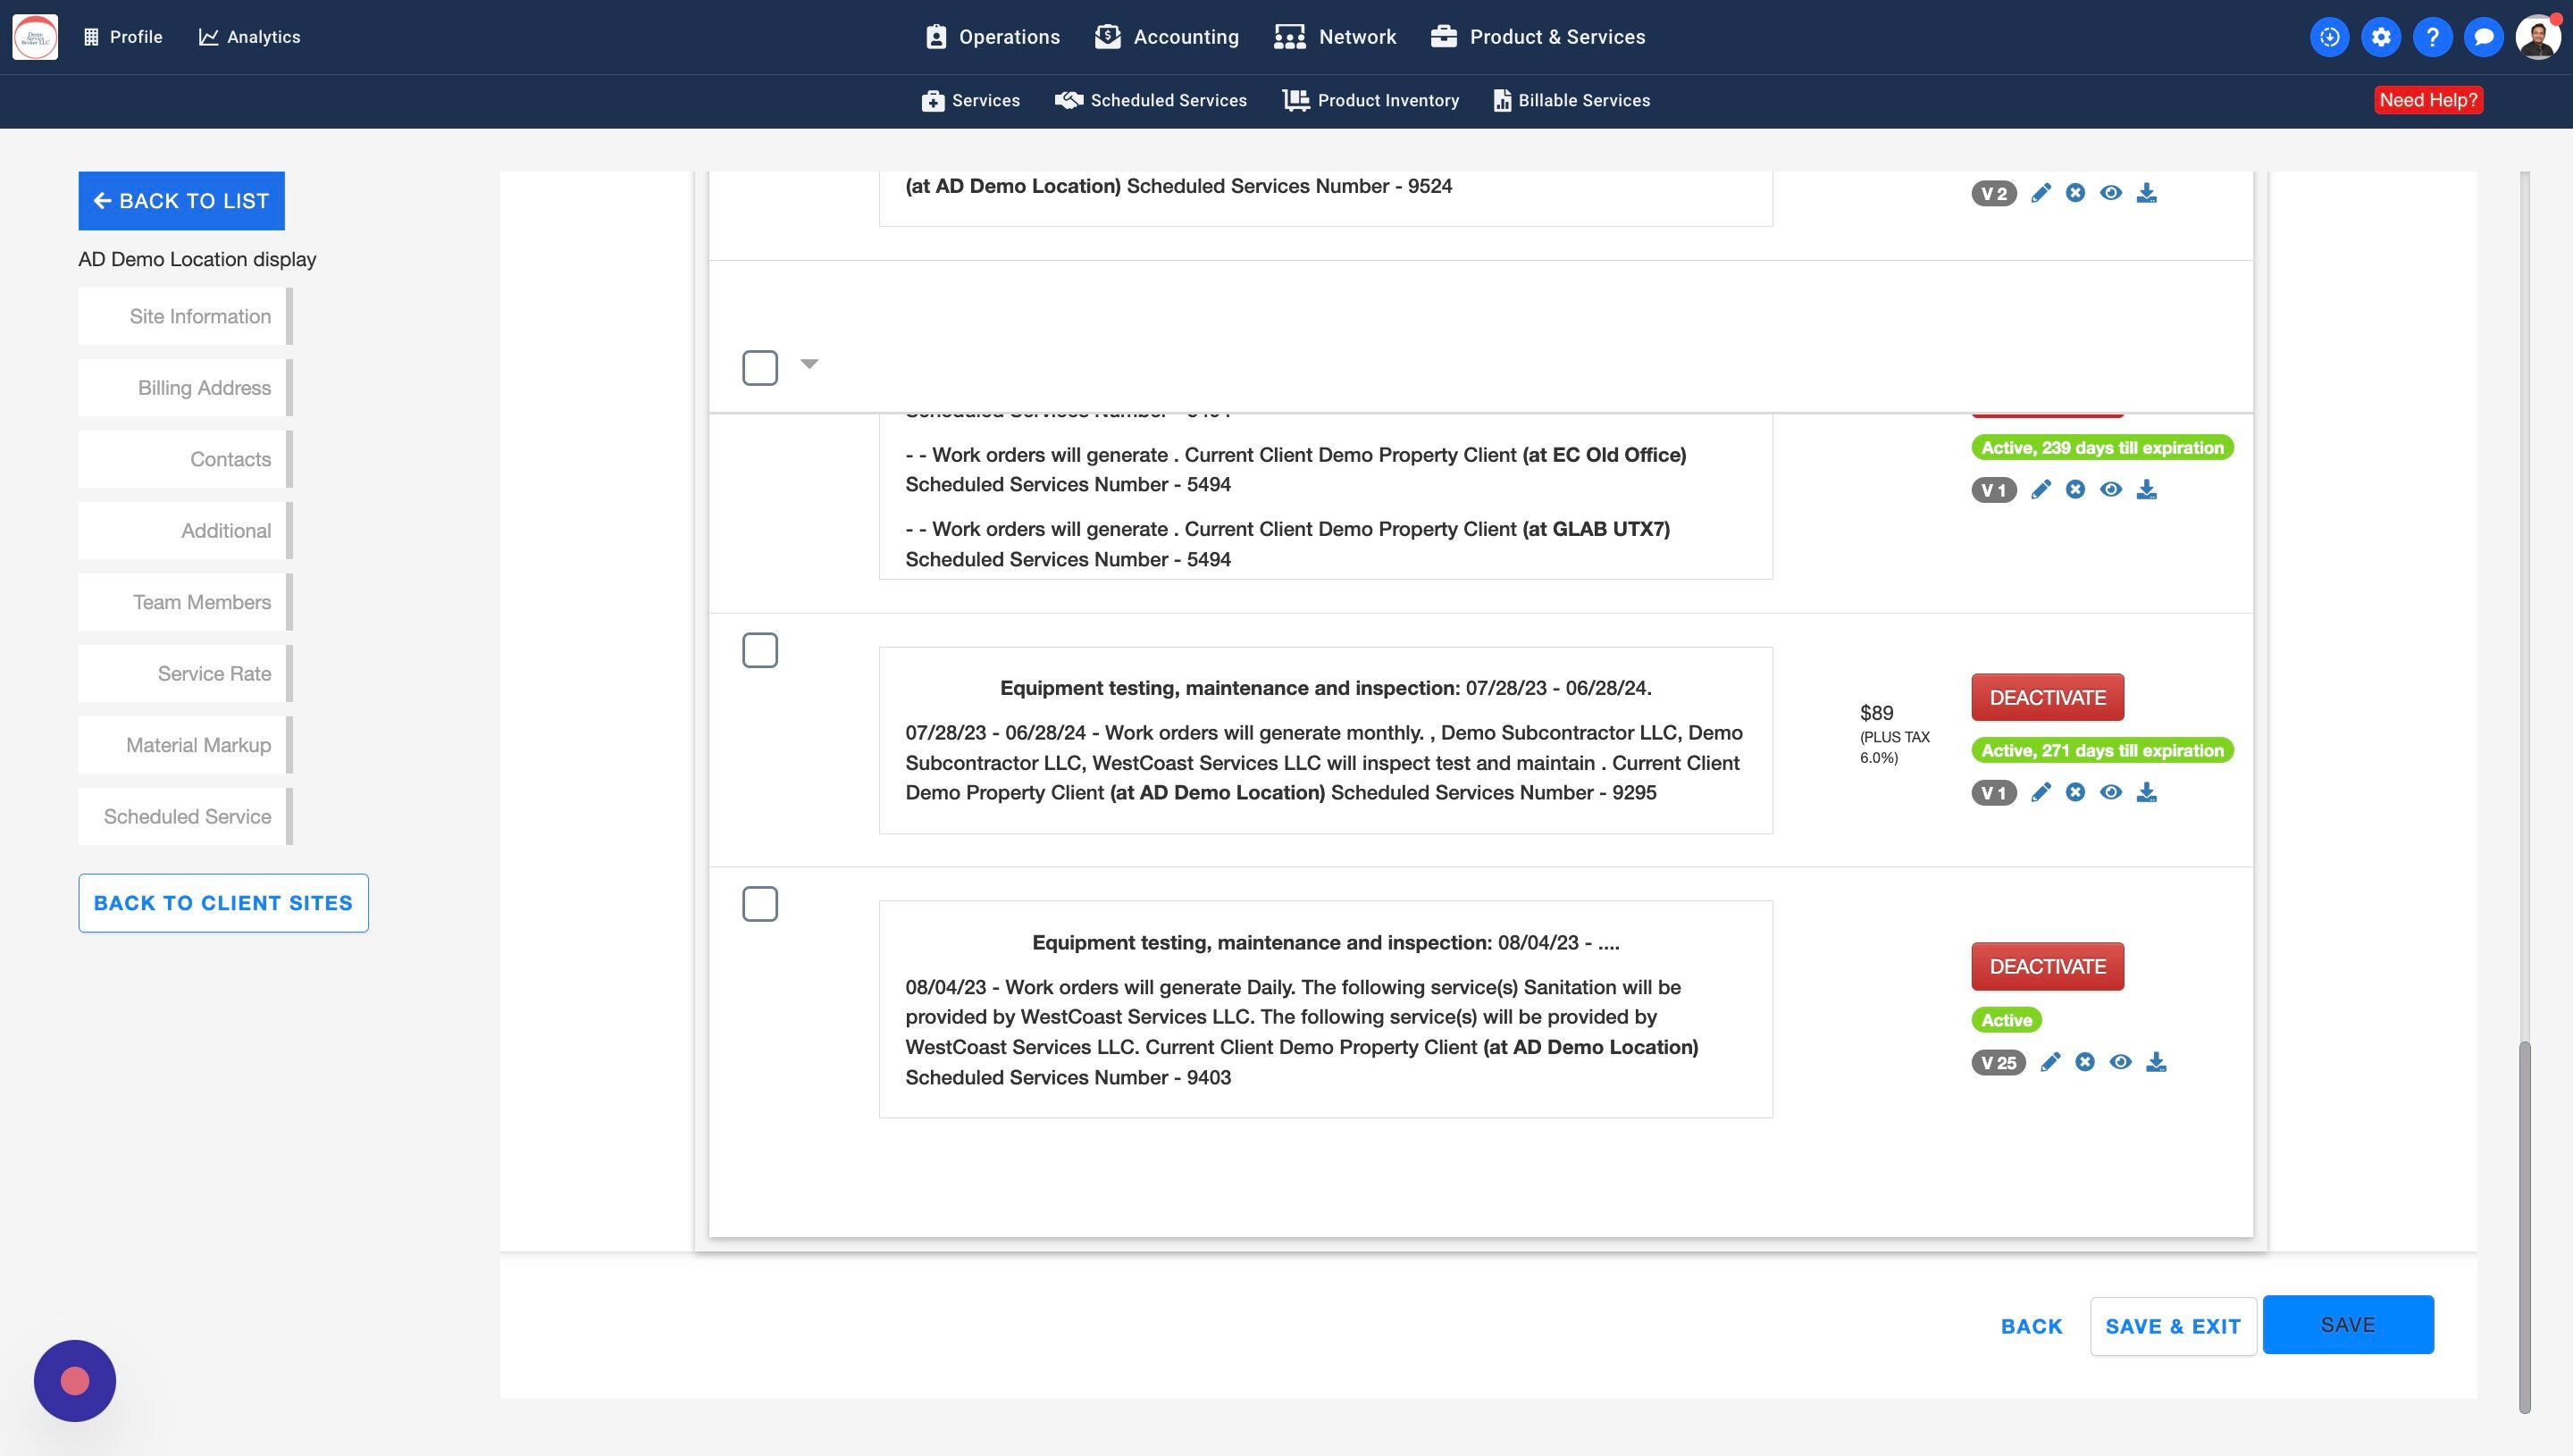Edit scheduled service 9295 with pencil icon
Screen dimensions: 2573x1456
[x=2040, y=792]
